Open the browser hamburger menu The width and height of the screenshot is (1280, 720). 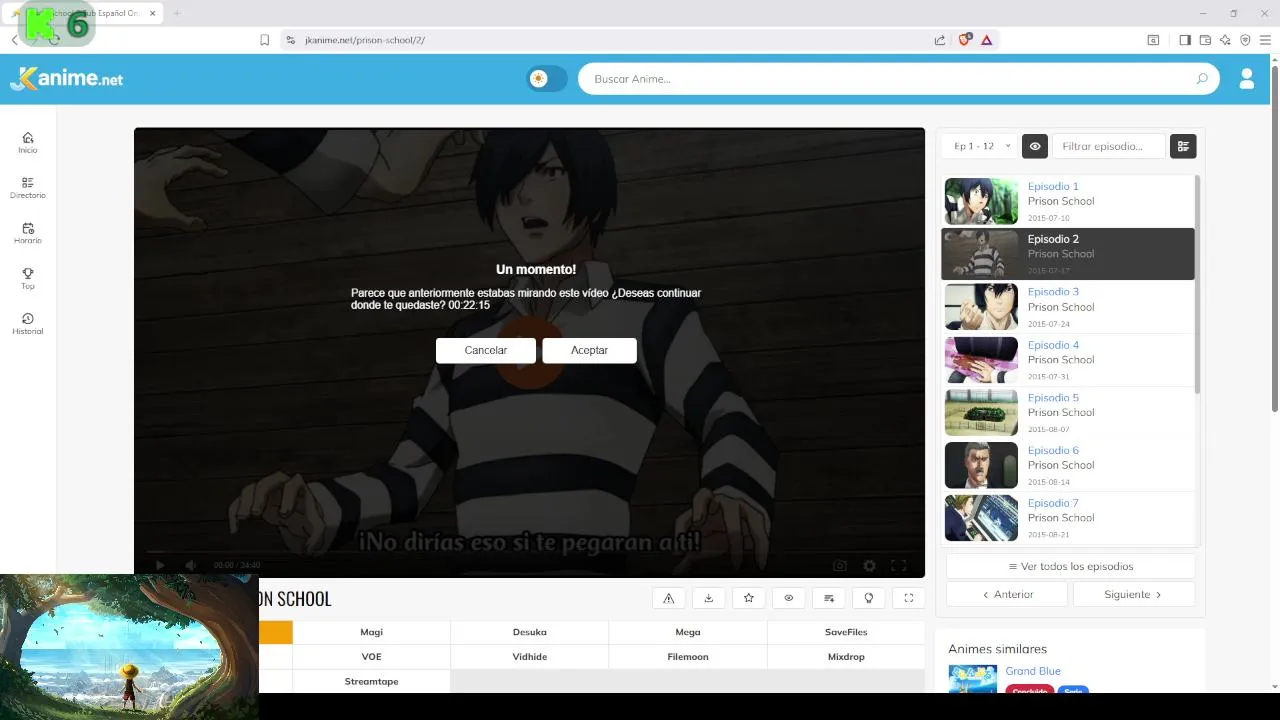1265,40
